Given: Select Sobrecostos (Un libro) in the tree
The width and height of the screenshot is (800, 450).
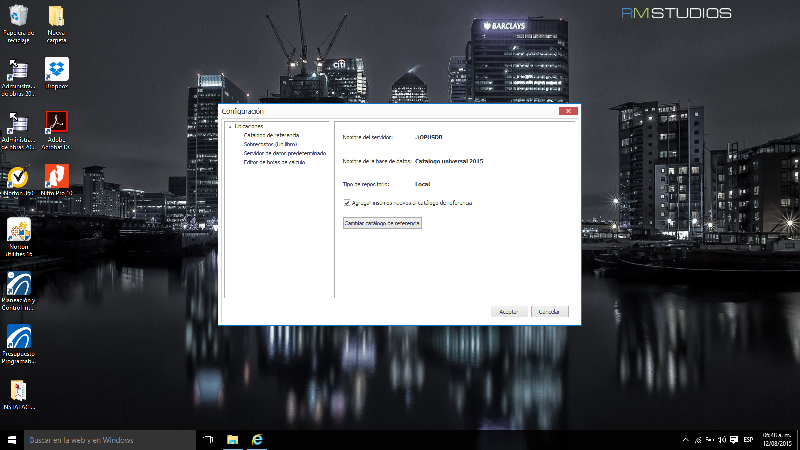Looking at the screenshot, I should [x=270, y=144].
